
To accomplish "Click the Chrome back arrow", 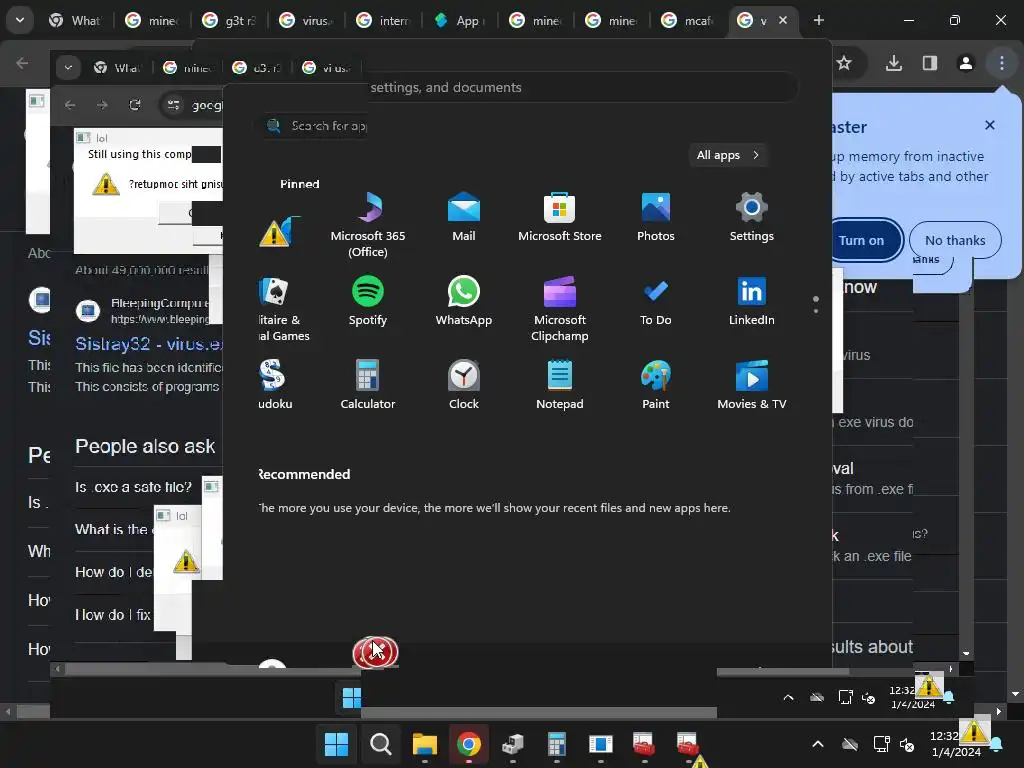I will click(x=22, y=63).
